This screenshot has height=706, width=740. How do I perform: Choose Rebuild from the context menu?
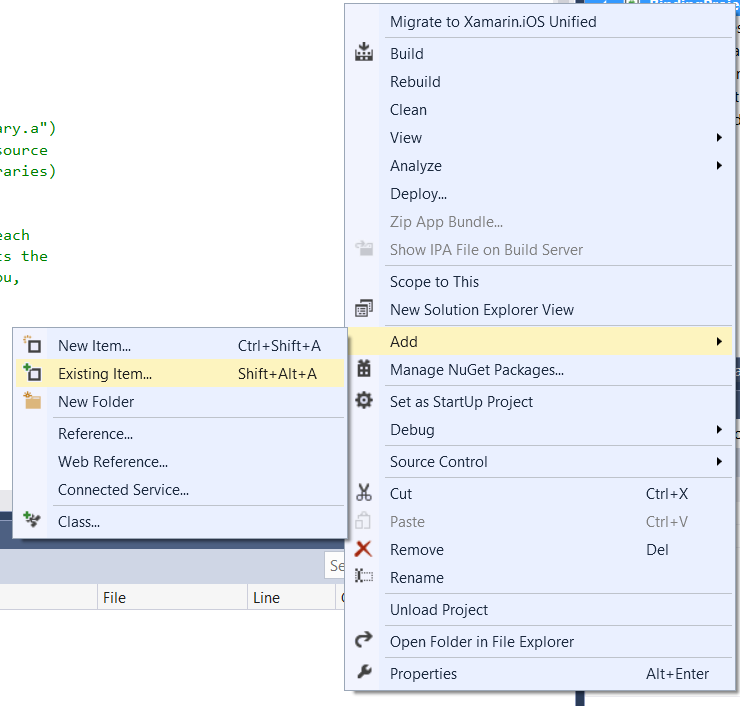coord(538,82)
